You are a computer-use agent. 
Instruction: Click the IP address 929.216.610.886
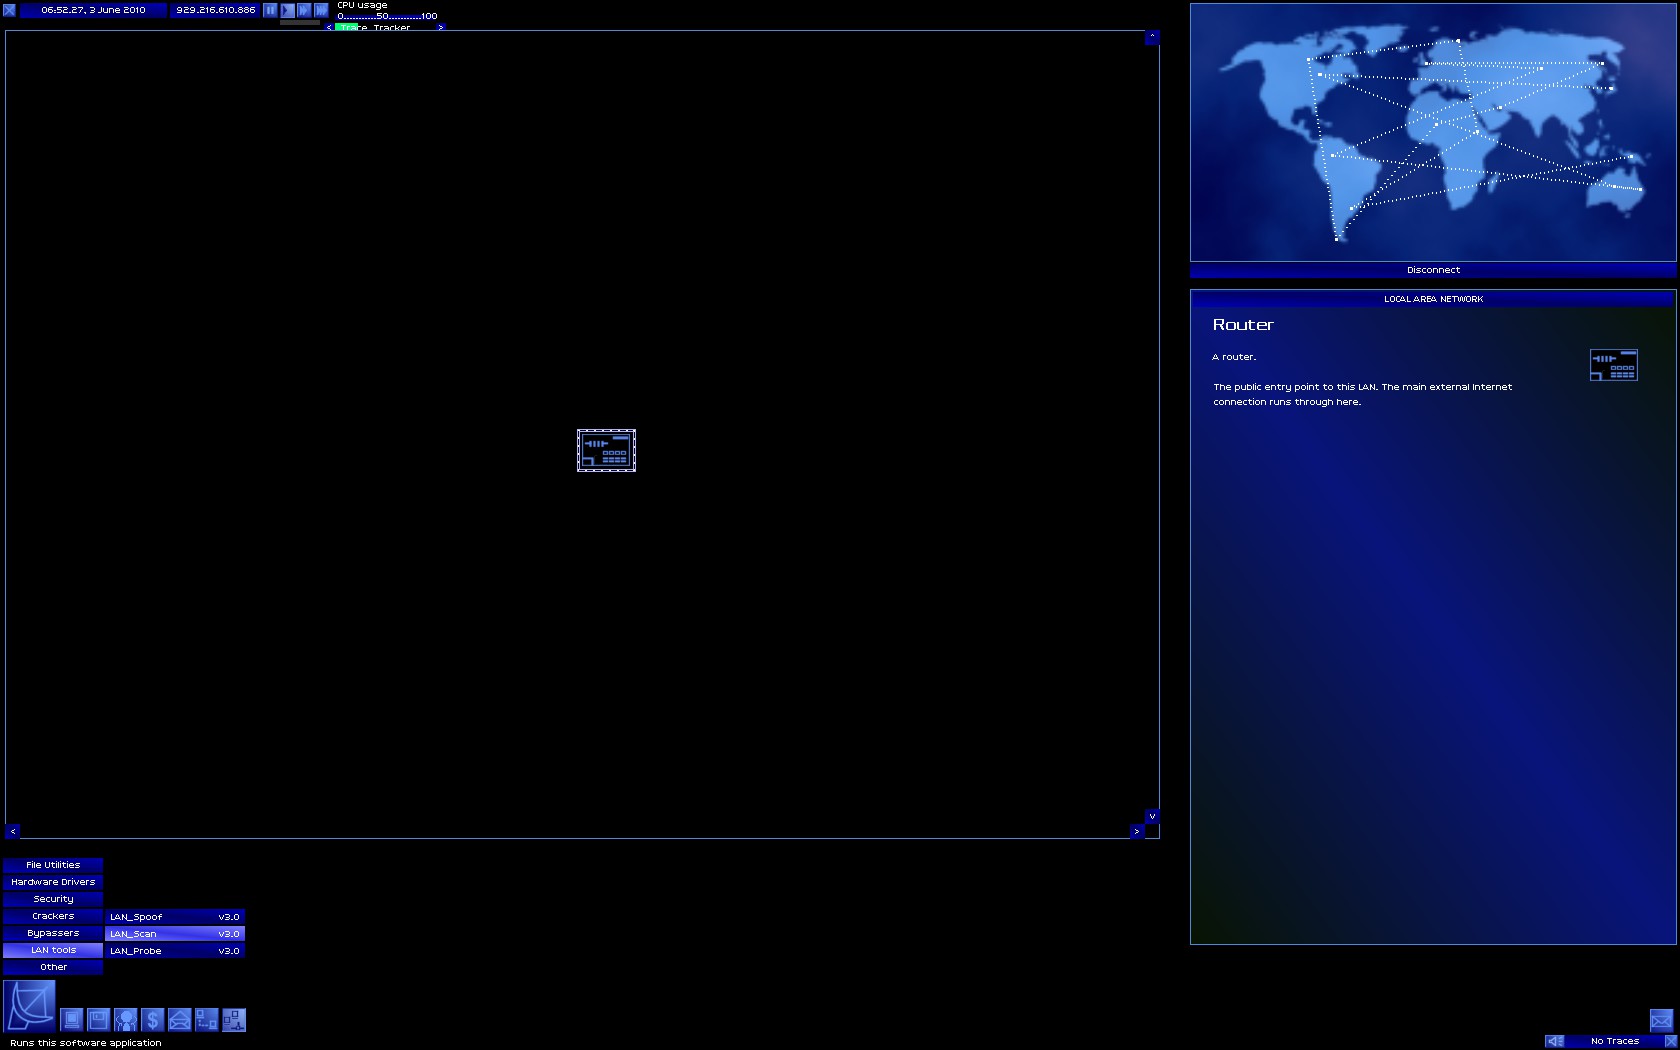tap(216, 10)
